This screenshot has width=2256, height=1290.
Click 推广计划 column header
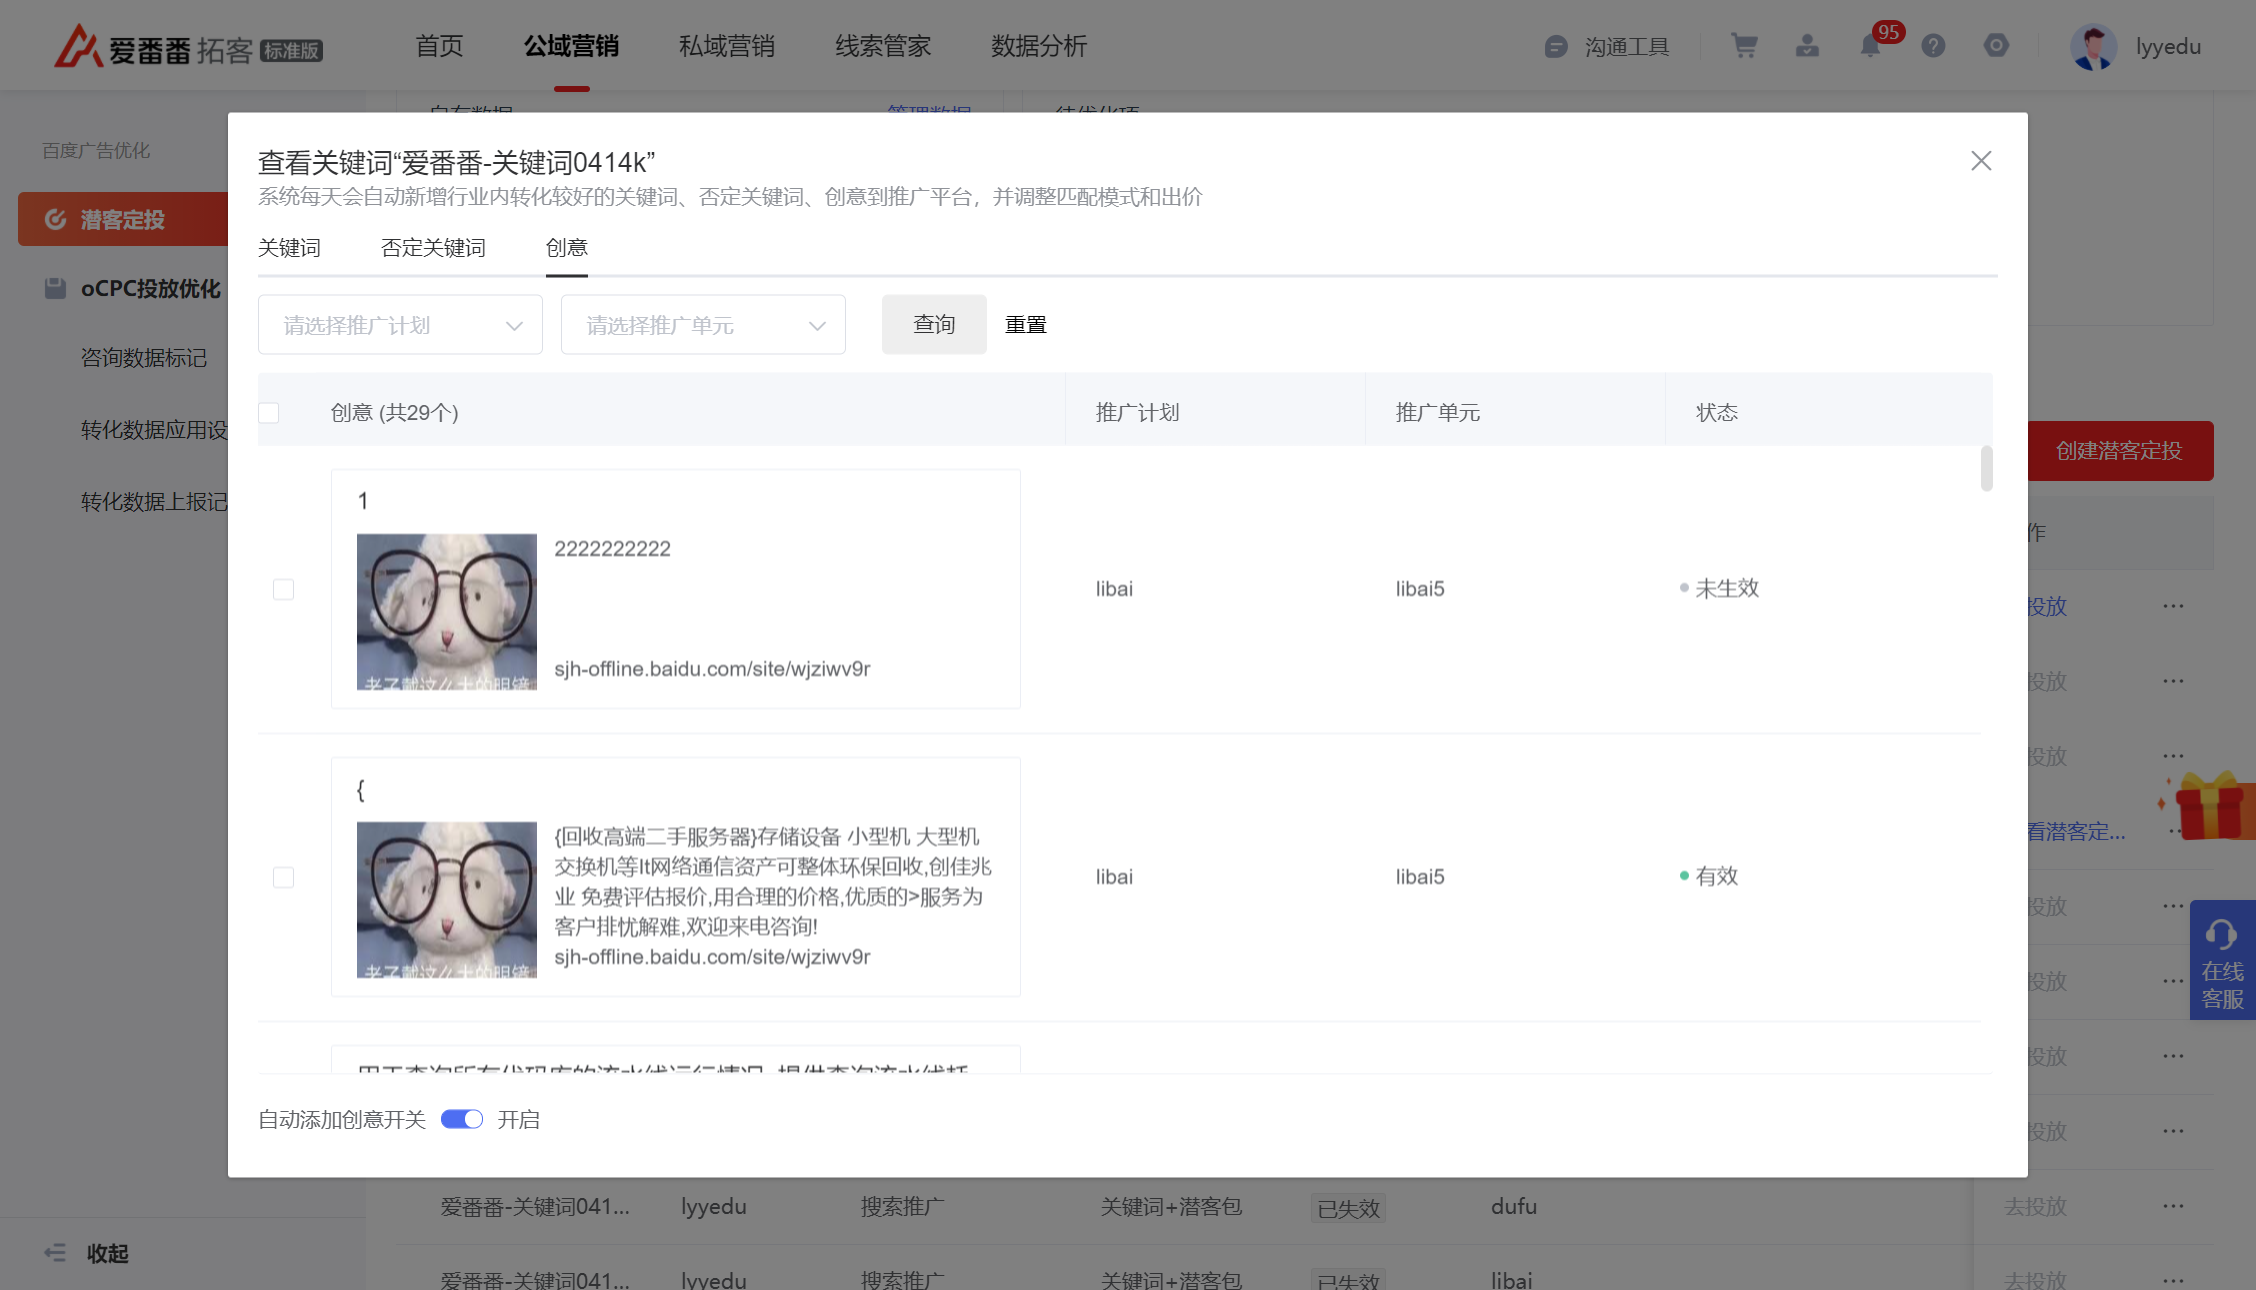click(x=1138, y=412)
